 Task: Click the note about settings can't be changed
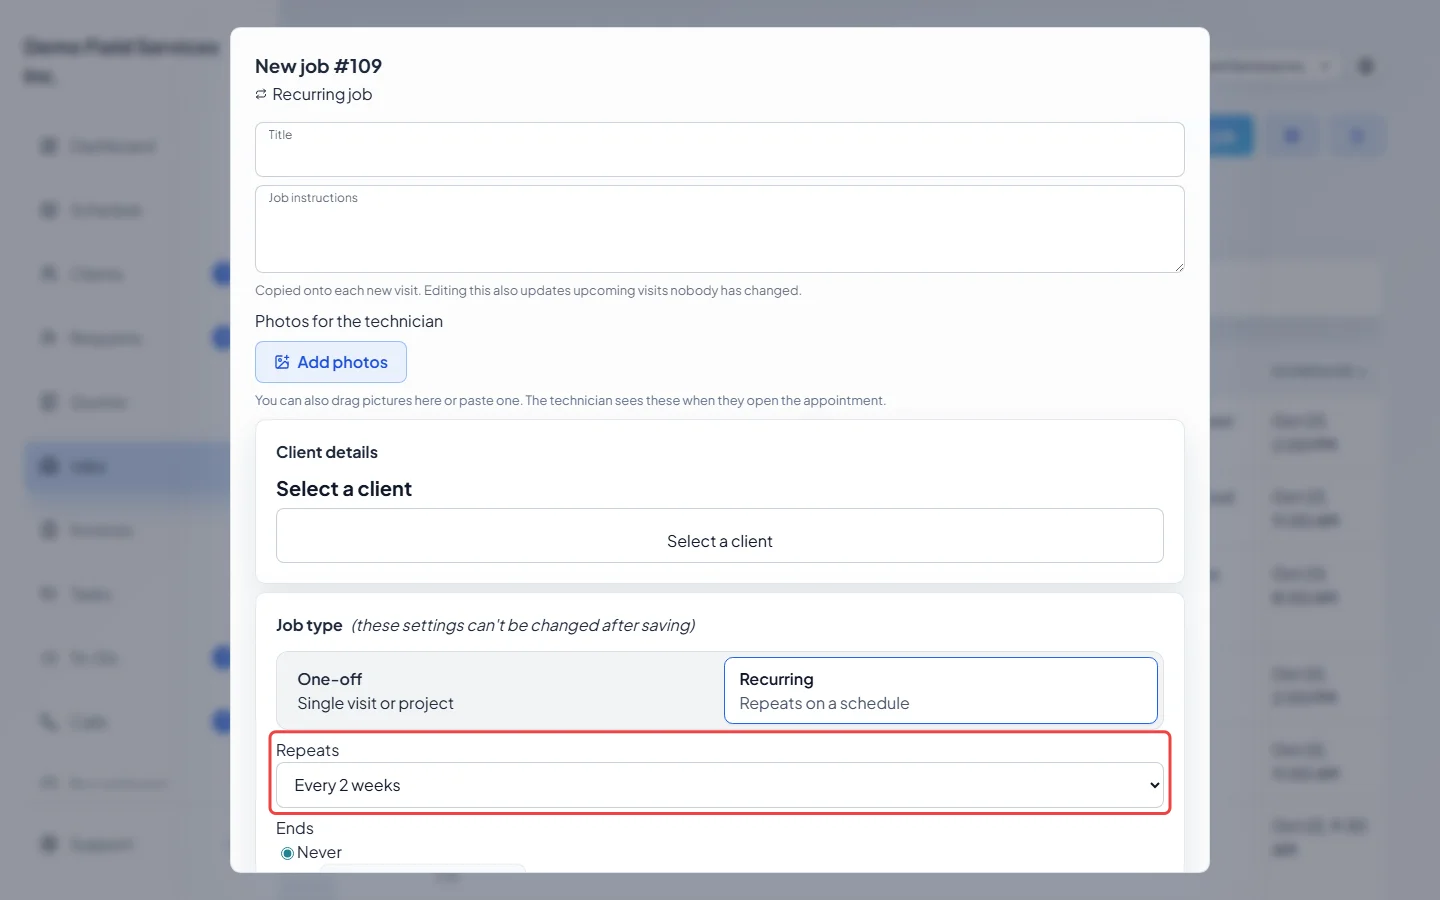[523, 625]
